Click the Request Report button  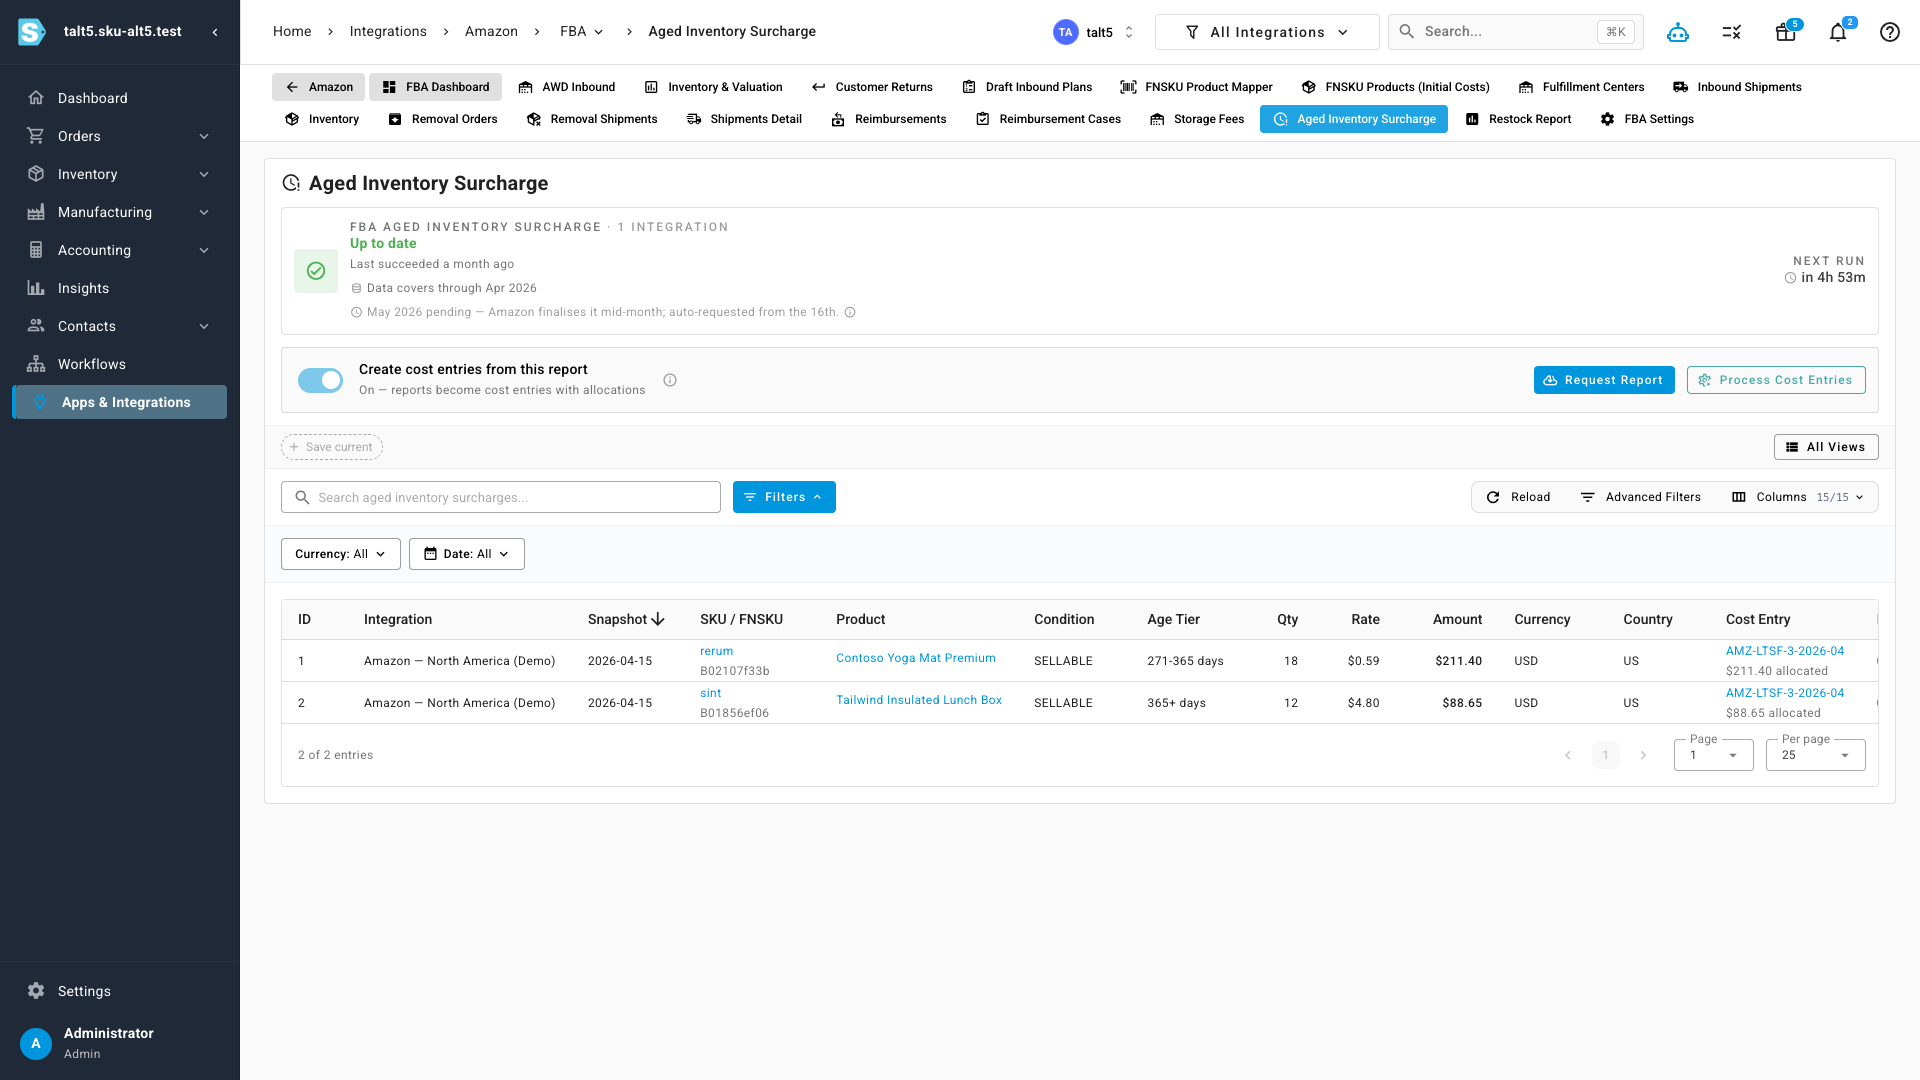[1604, 380]
